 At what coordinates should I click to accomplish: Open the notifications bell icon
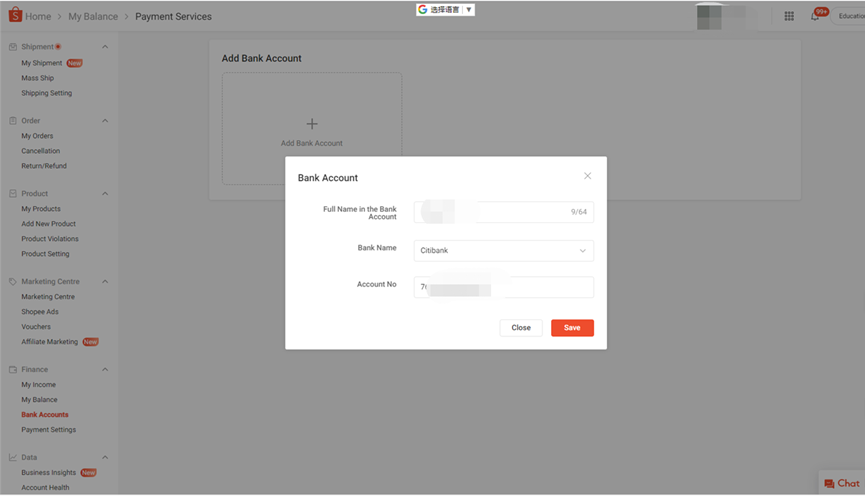(815, 16)
